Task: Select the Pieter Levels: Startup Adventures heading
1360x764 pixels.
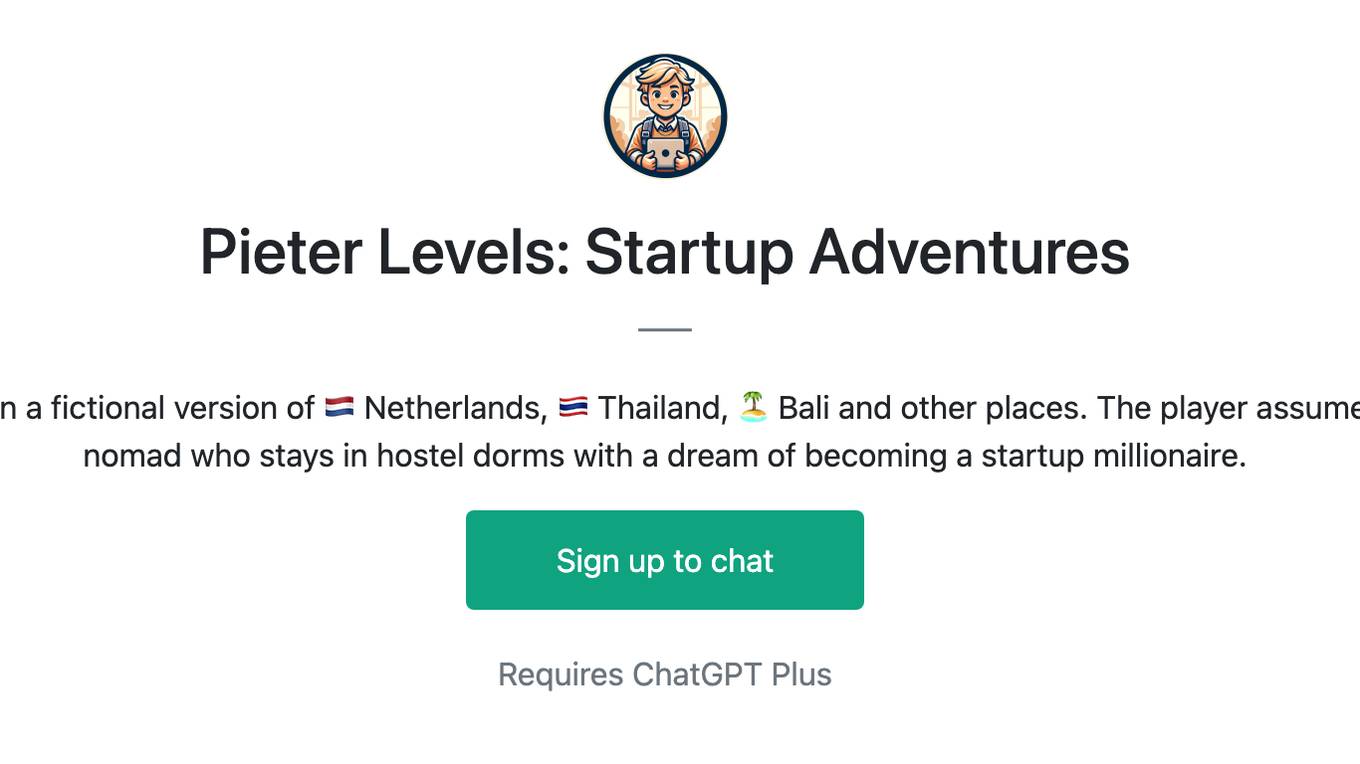Action: pyautogui.click(x=665, y=251)
